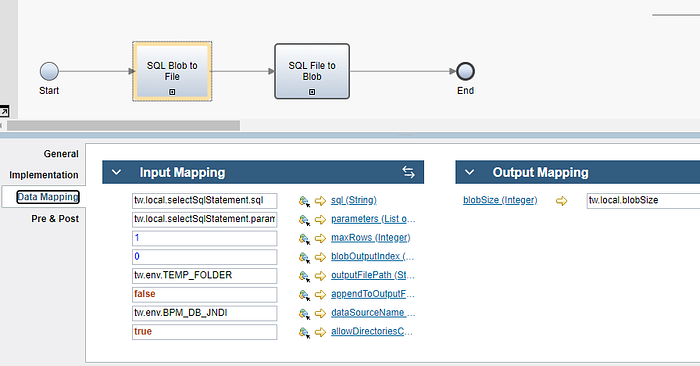
Task: Click the expand arrow icon at canvas corner
Action: [x=4, y=111]
